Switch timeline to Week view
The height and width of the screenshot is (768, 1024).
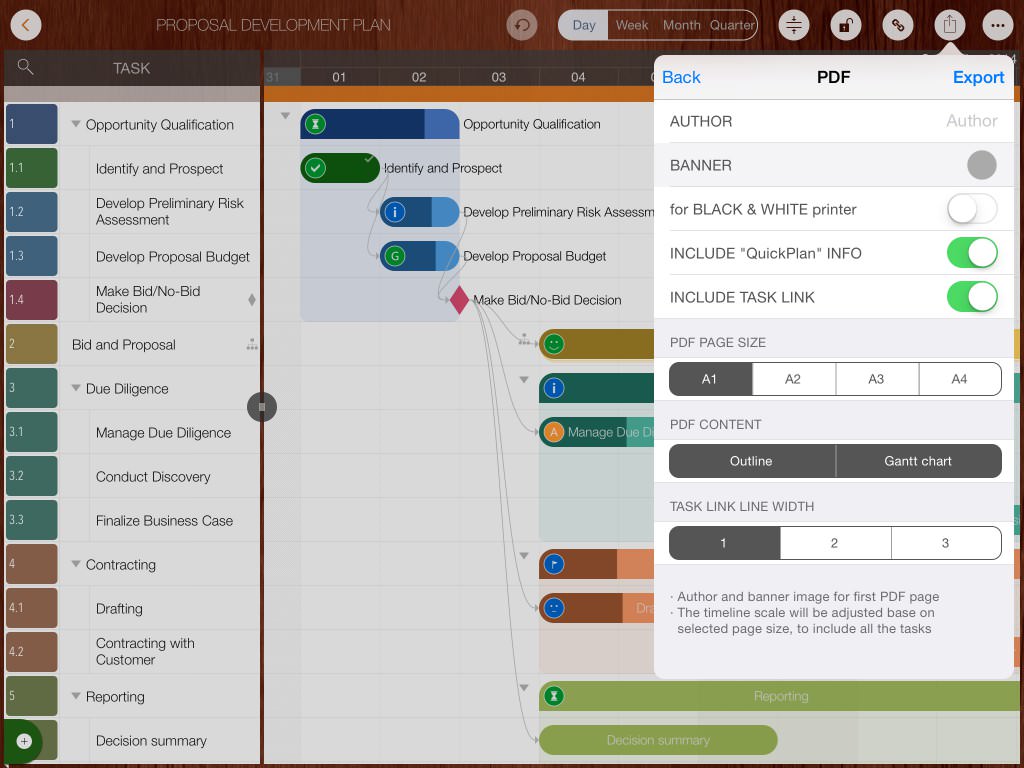point(632,25)
